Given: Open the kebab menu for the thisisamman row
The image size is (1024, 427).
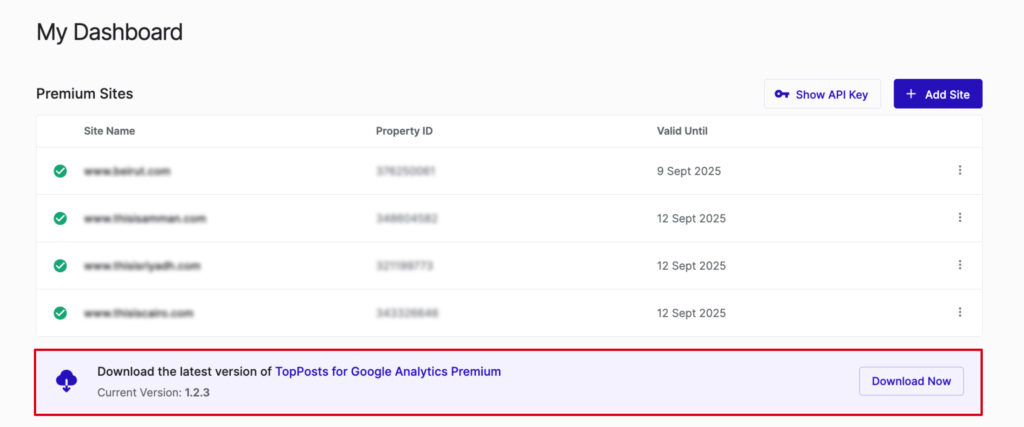Looking at the screenshot, I should [959, 217].
